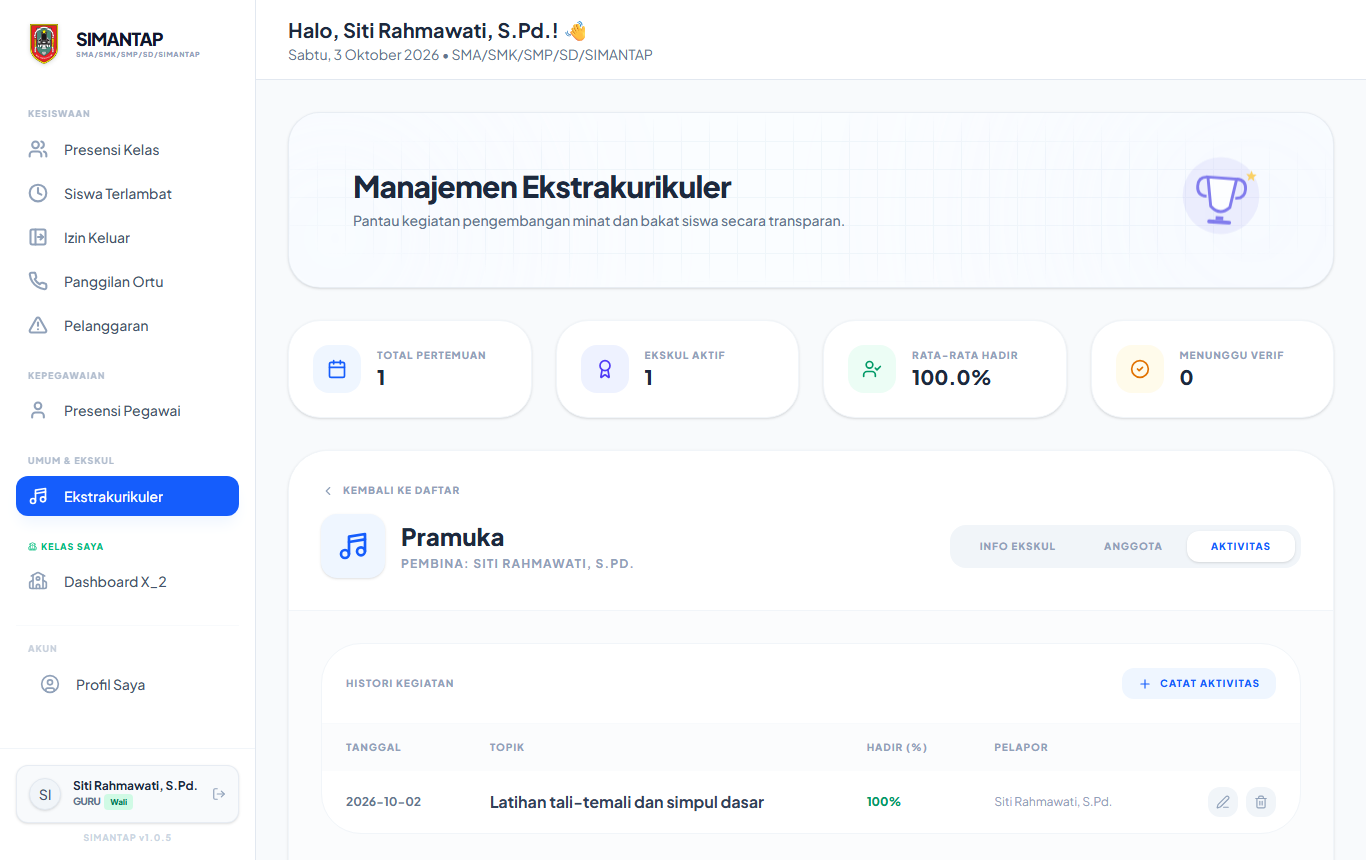1366x860 pixels.
Task: Go to Presensi Kelas menu item
Action: [x=127, y=150]
